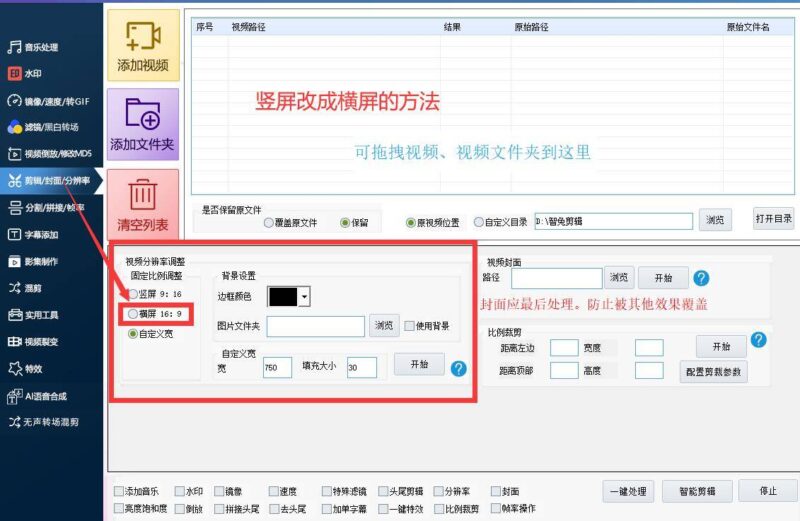Open 镜像/速度/转GIF section
Screen dimensions: 800x521
(48, 101)
